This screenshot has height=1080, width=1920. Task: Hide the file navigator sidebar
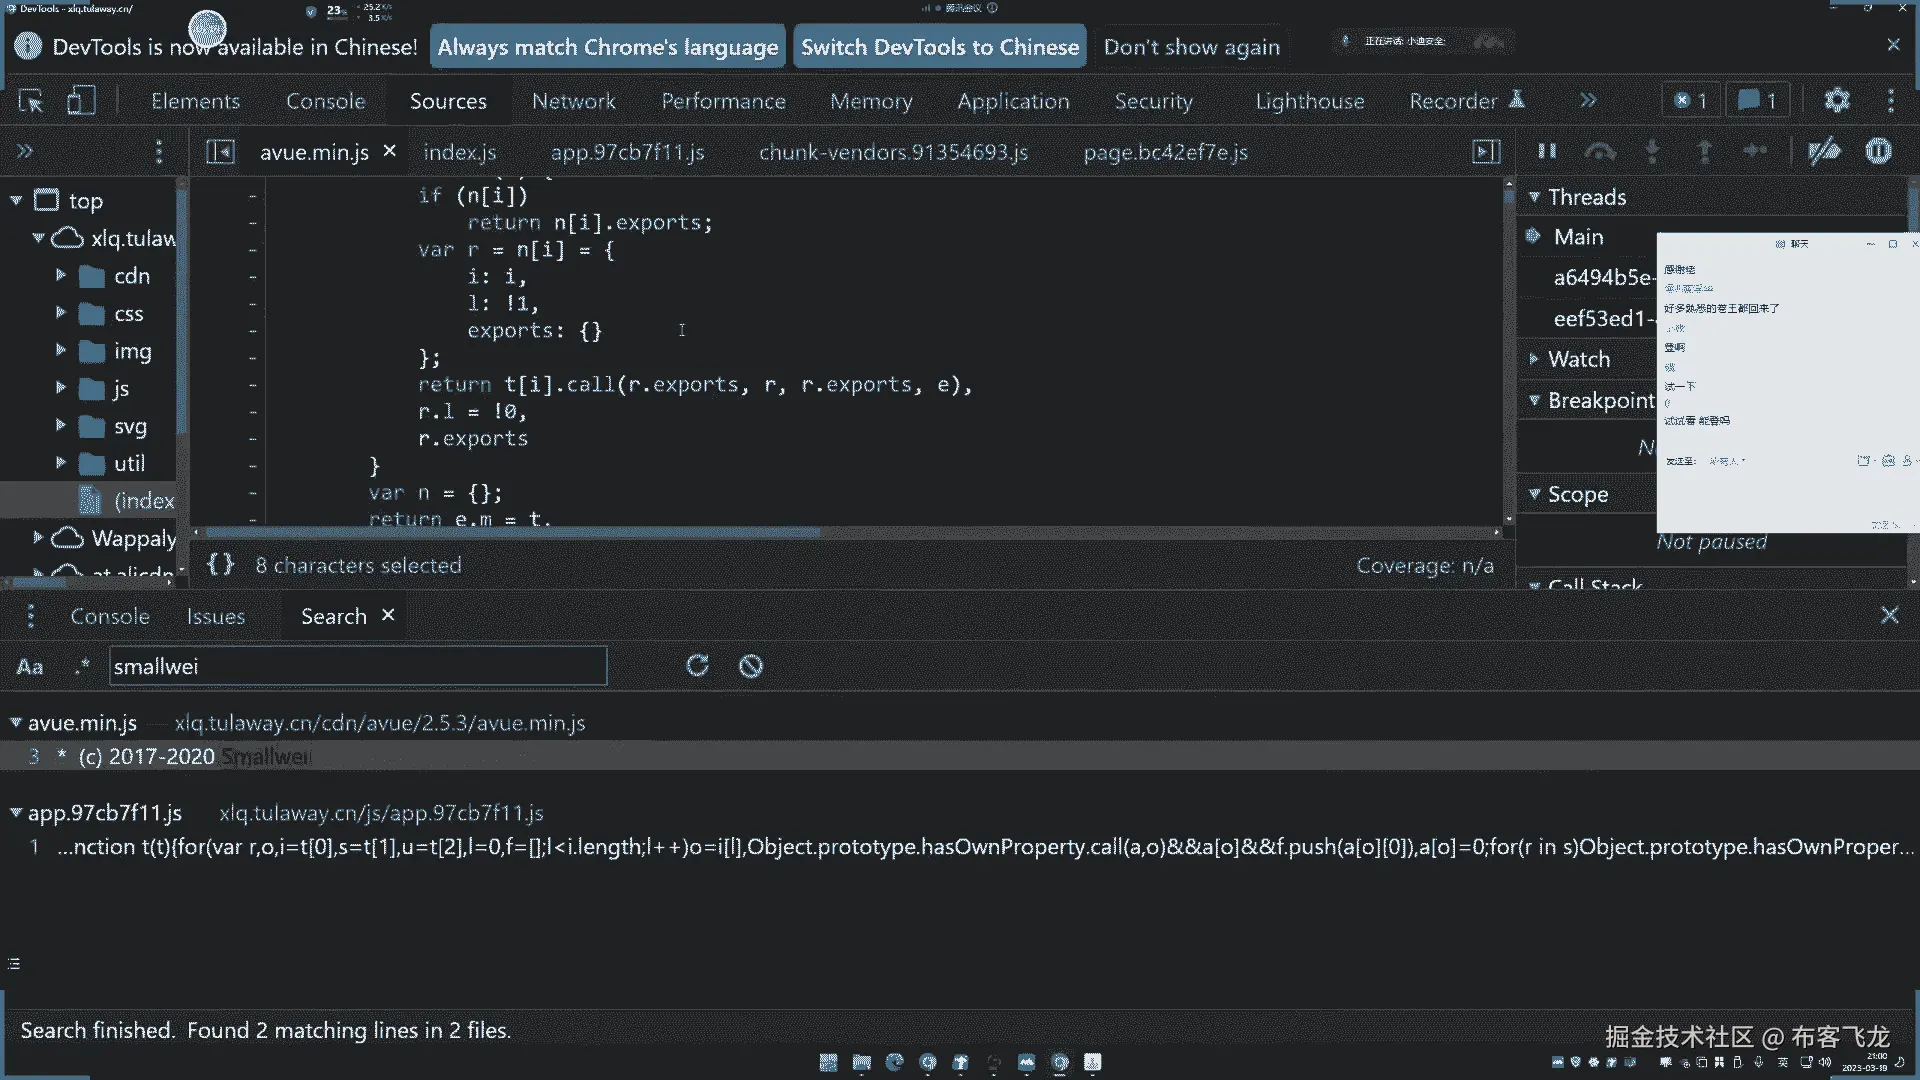(x=220, y=152)
